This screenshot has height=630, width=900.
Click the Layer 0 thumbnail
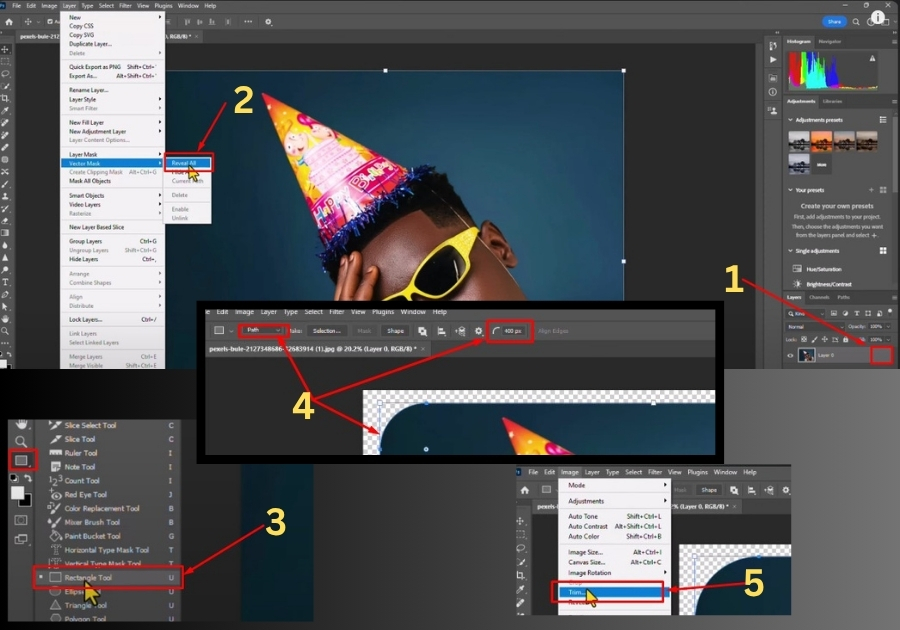[806, 356]
